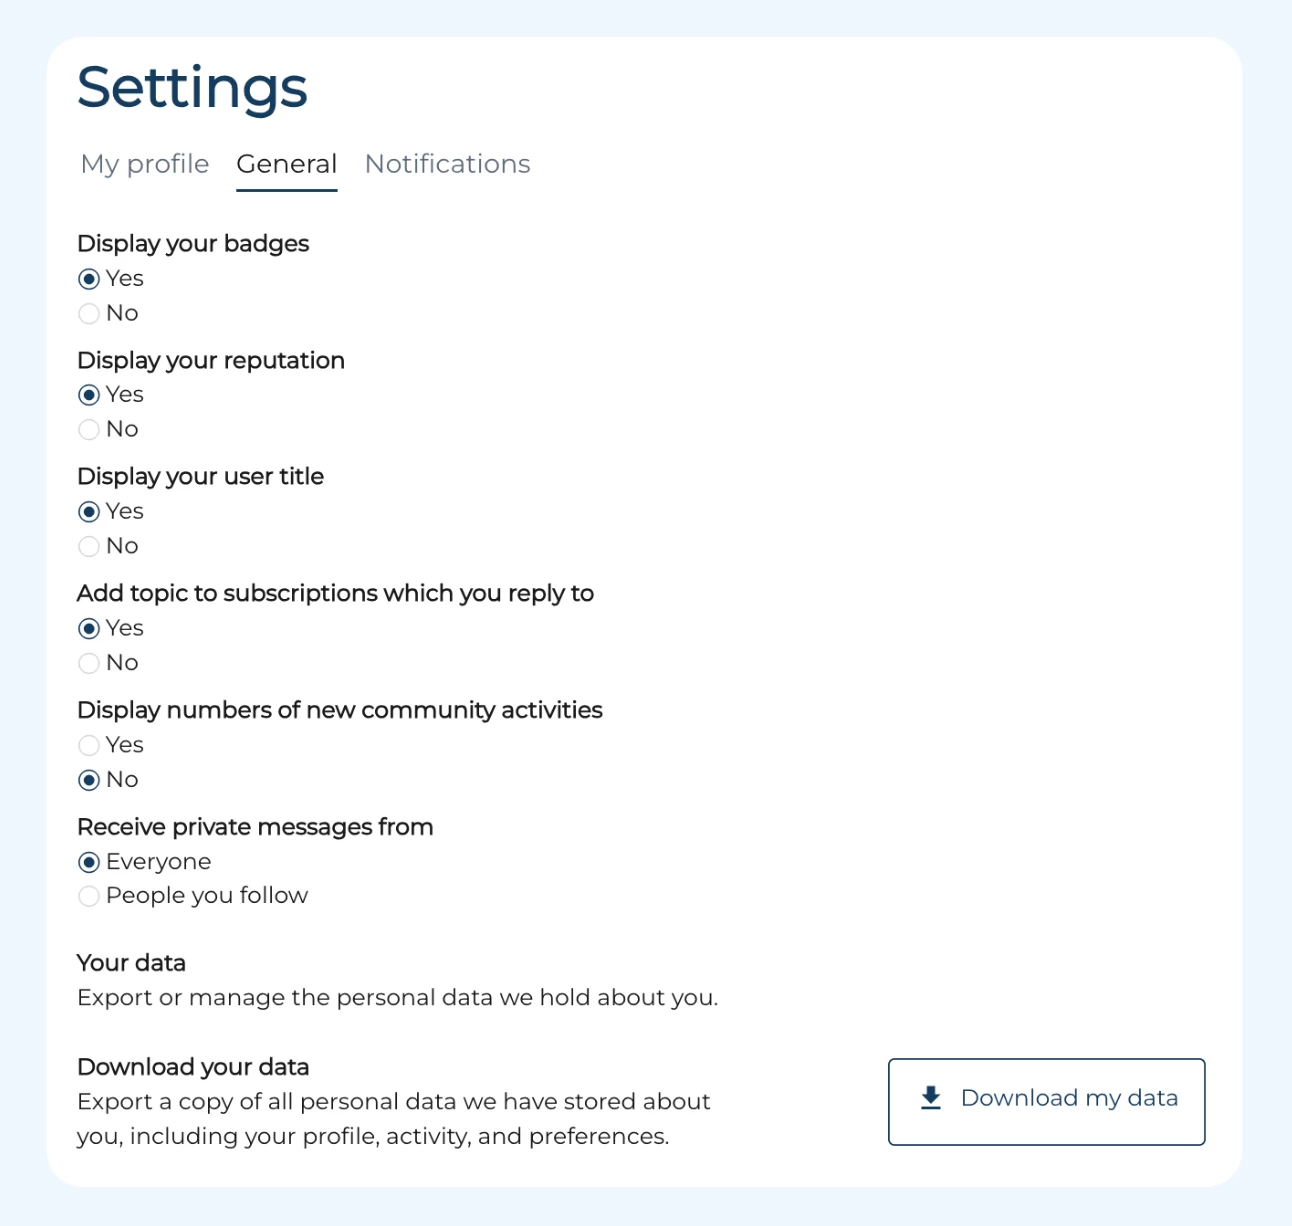Enable adding replied topics to subscriptions
Viewport: 1292px width, 1226px height.
coord(89,628)
